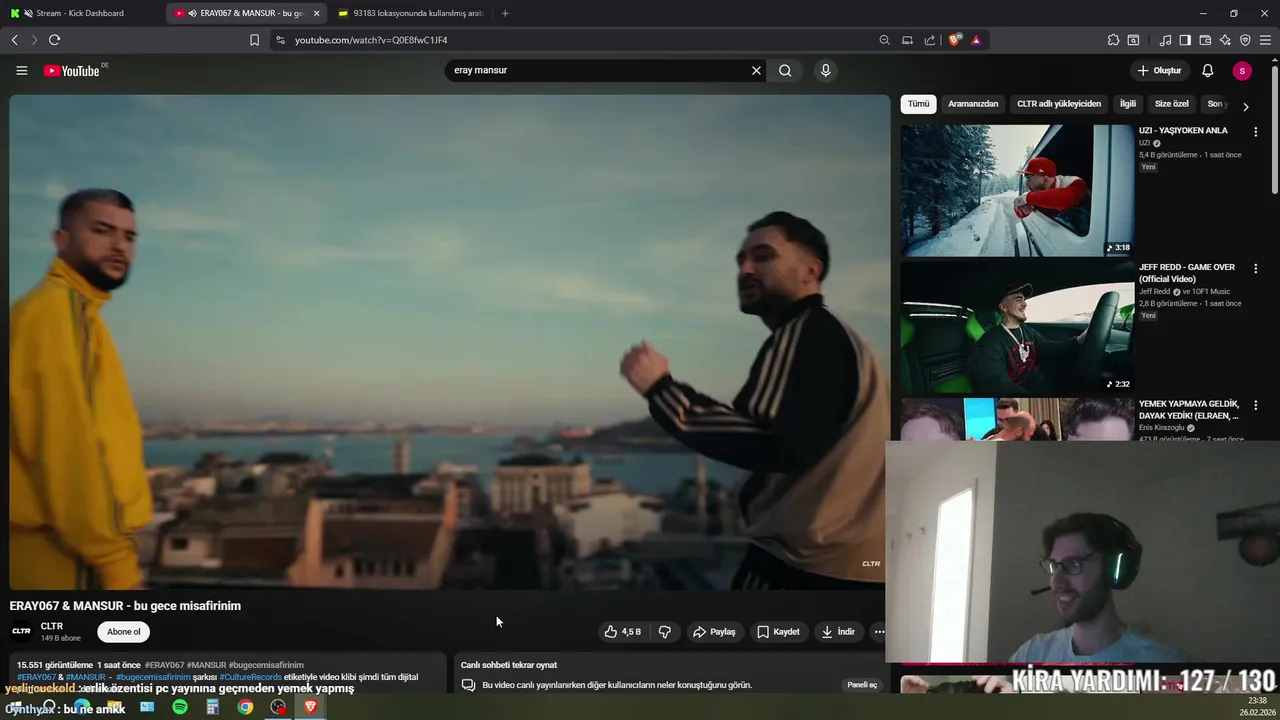Open the browser extensions puzzle icon
The image size is (1280, 720).
[x=1113, y=40]
